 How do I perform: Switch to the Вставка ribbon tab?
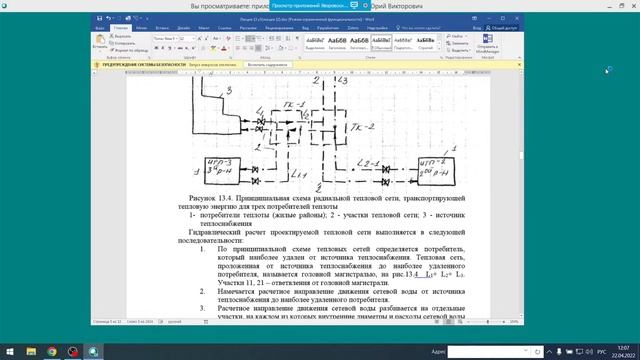click(x=162, y=28)
